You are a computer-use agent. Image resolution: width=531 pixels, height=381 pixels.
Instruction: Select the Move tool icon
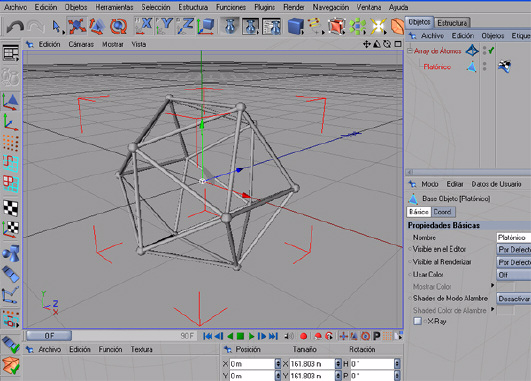click(x=77, y=26)
